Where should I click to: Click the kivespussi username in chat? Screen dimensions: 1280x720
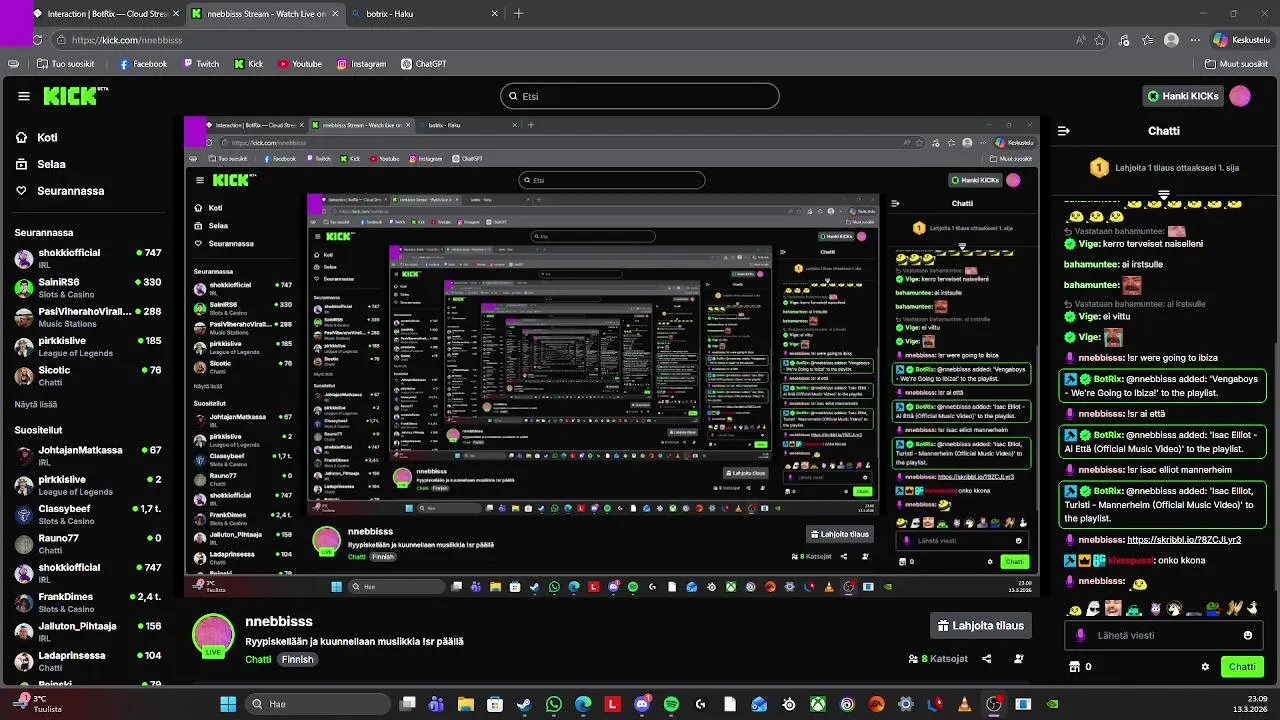tap(1130, 561)
